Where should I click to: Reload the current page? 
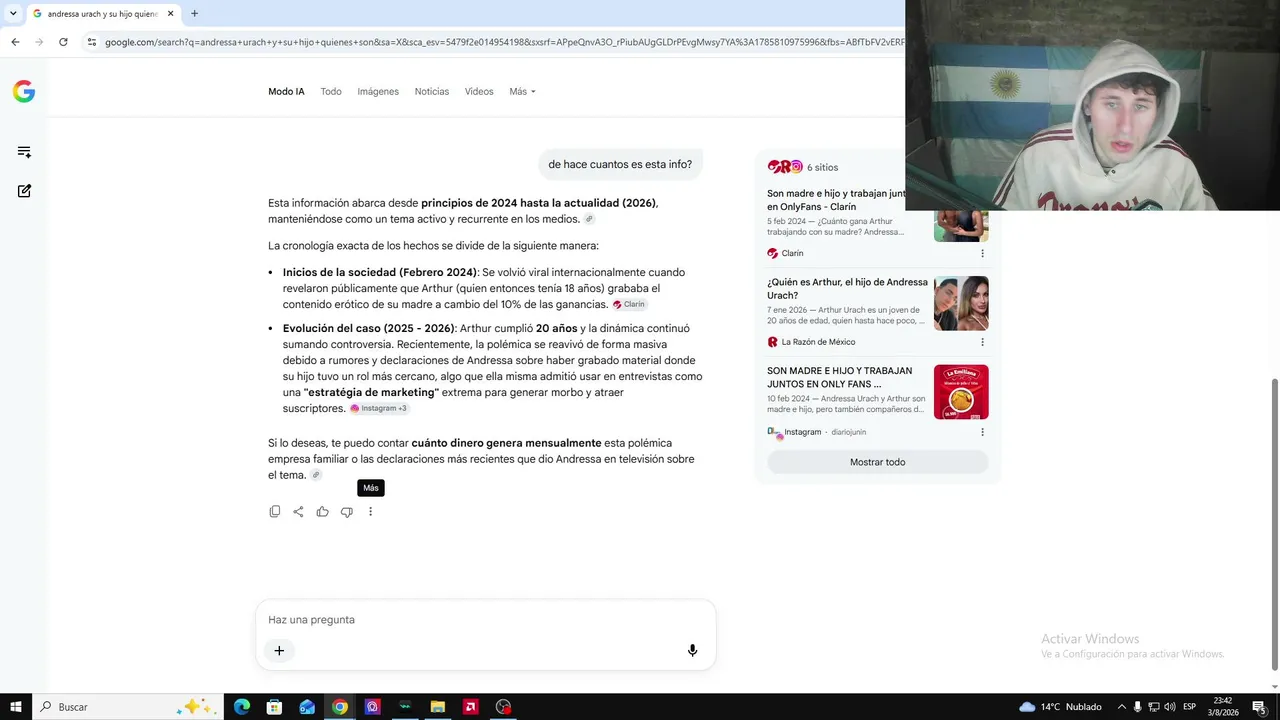[x=63, y=42]
